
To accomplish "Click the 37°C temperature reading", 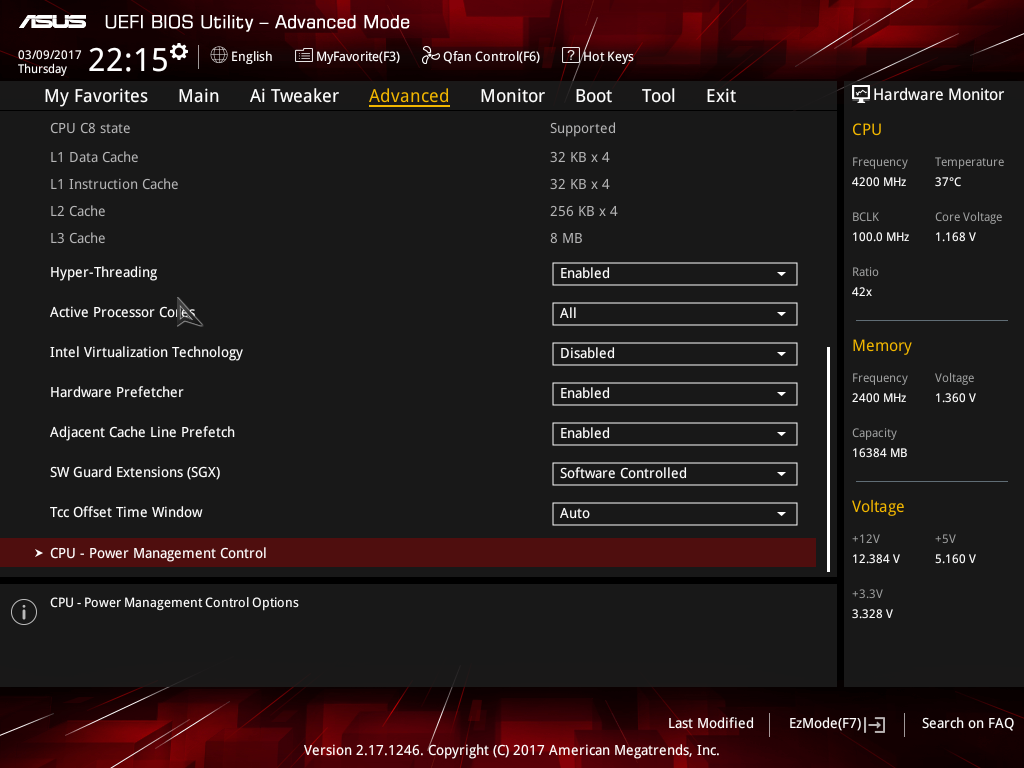I will 948,182.
